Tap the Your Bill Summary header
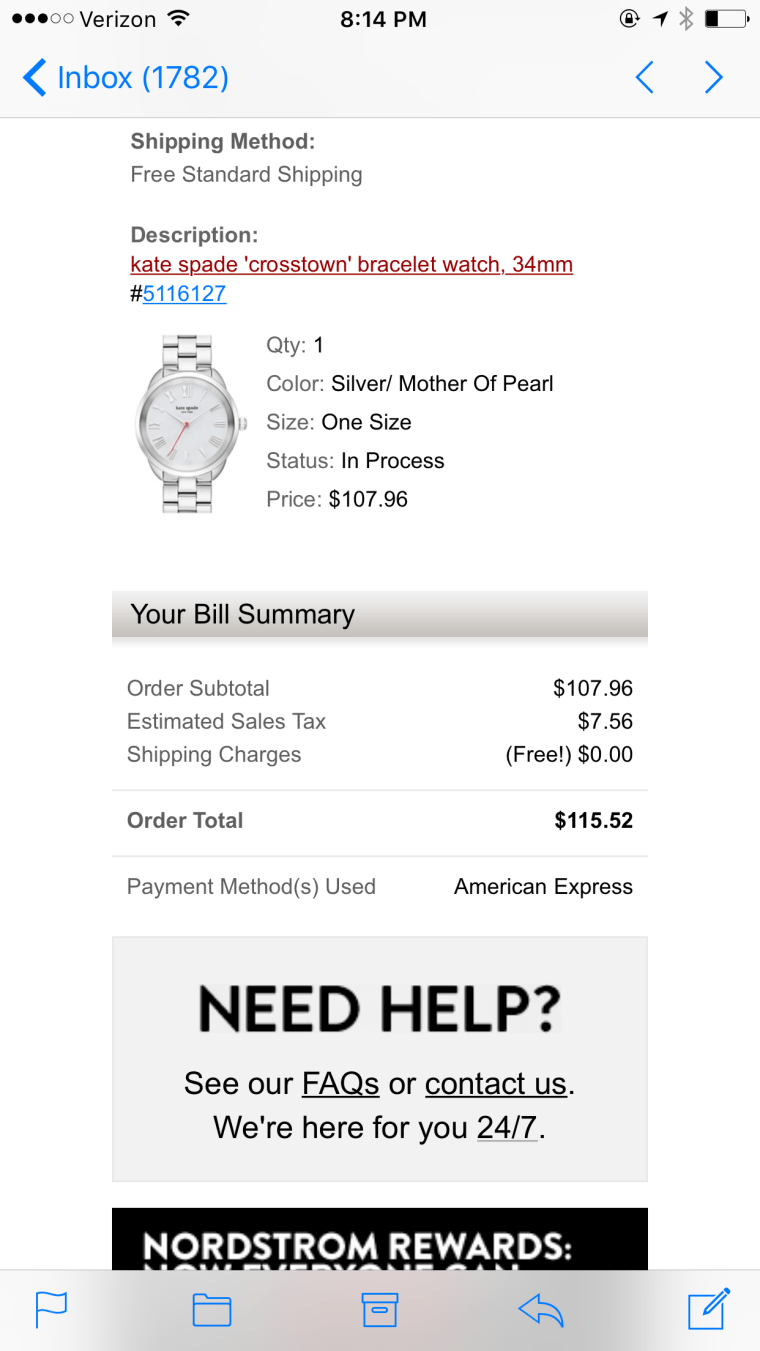 380,614
